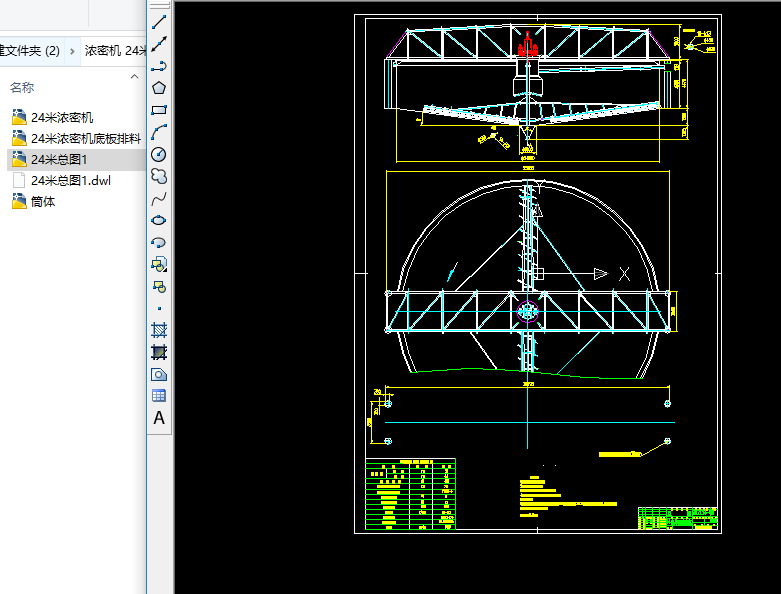Select the Spline tool
781x594 pixels.
159,199
